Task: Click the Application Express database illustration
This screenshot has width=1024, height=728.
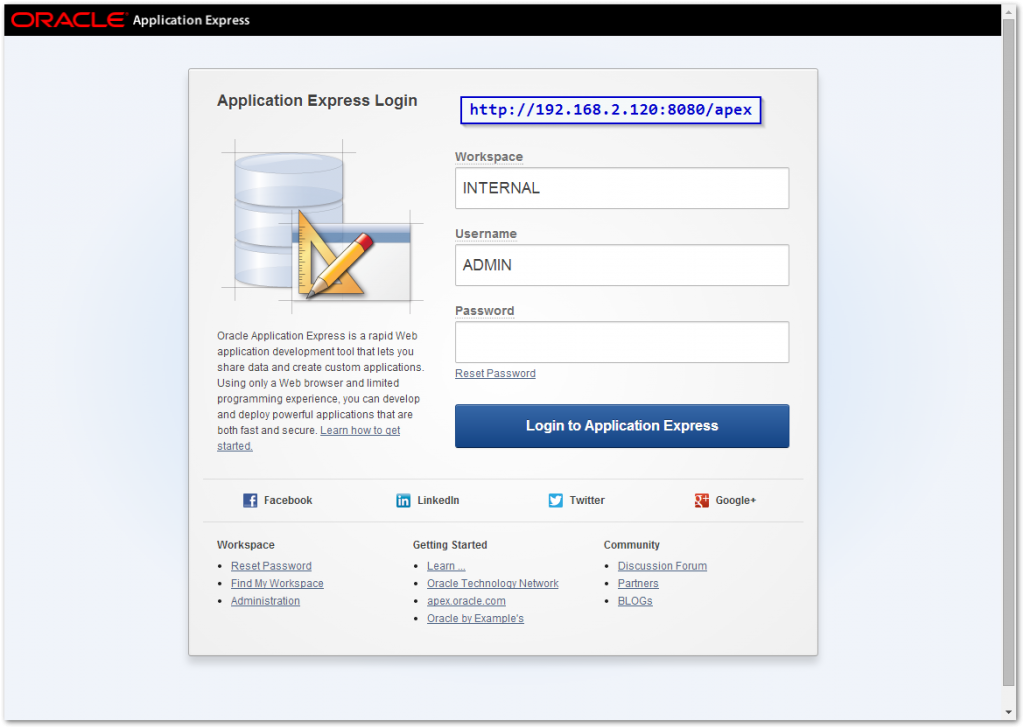Action: pos(316,225)
